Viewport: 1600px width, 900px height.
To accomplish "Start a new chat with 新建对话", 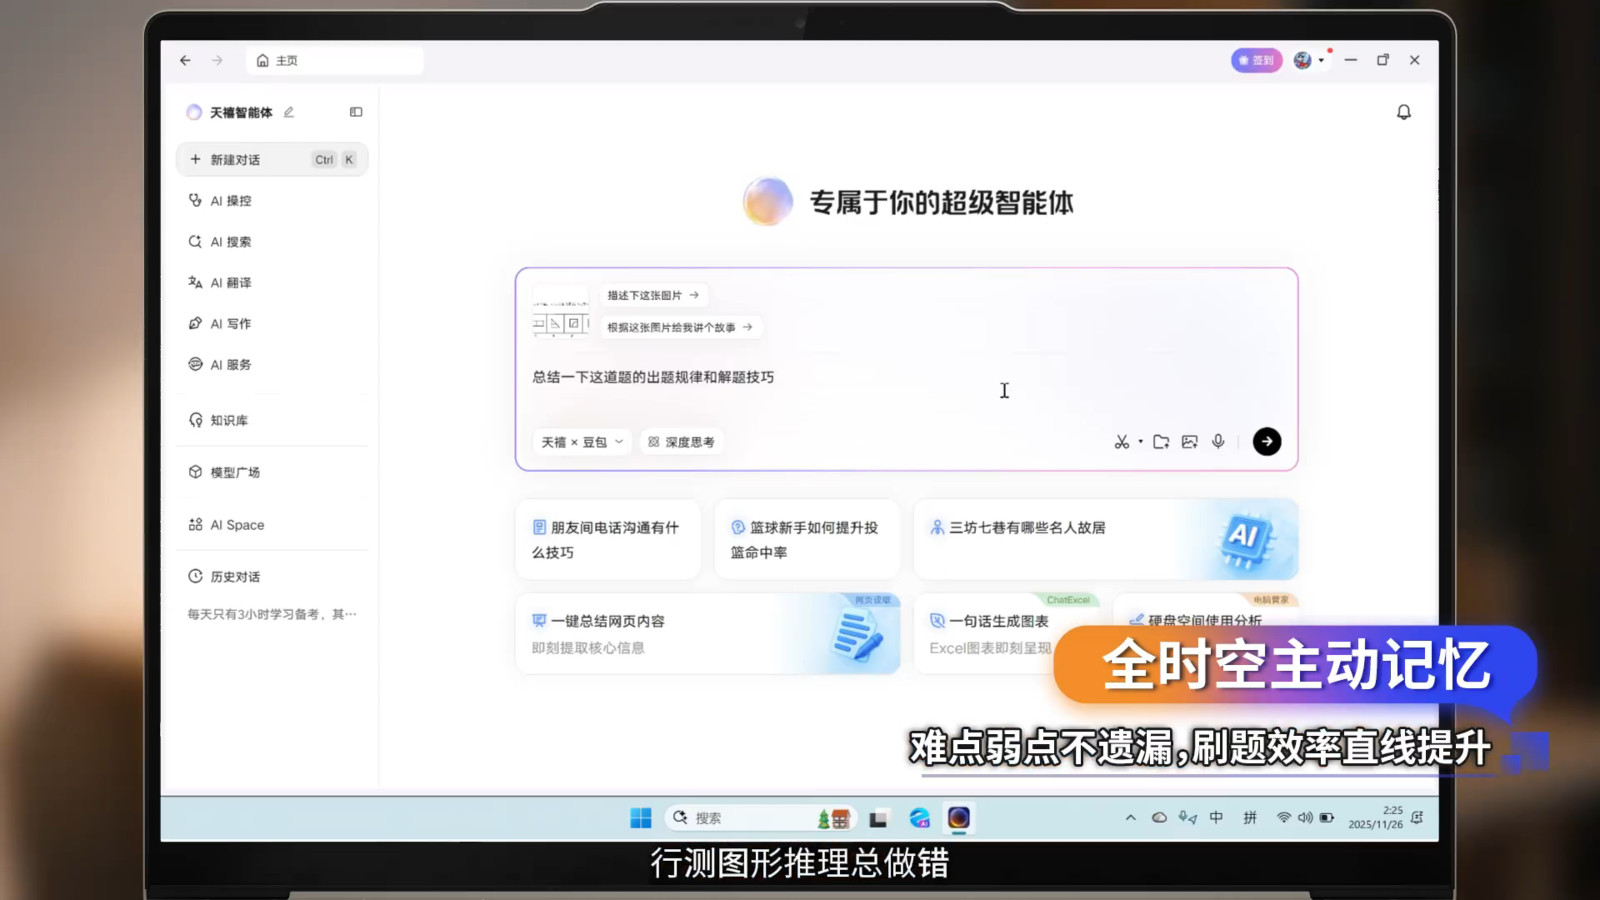I will tap(236, 160).
